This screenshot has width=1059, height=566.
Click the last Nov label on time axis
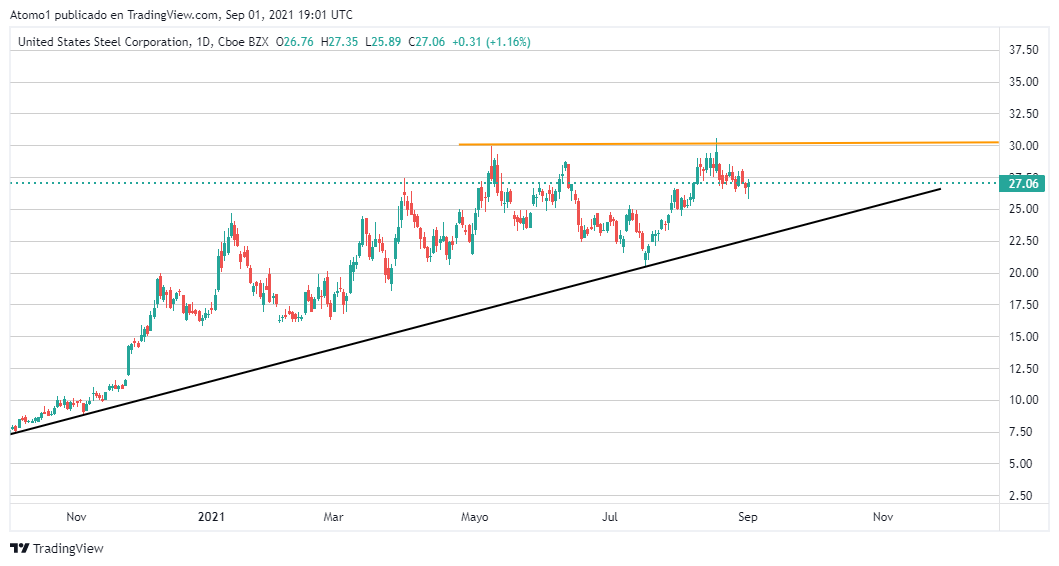[x=883, y=517]
